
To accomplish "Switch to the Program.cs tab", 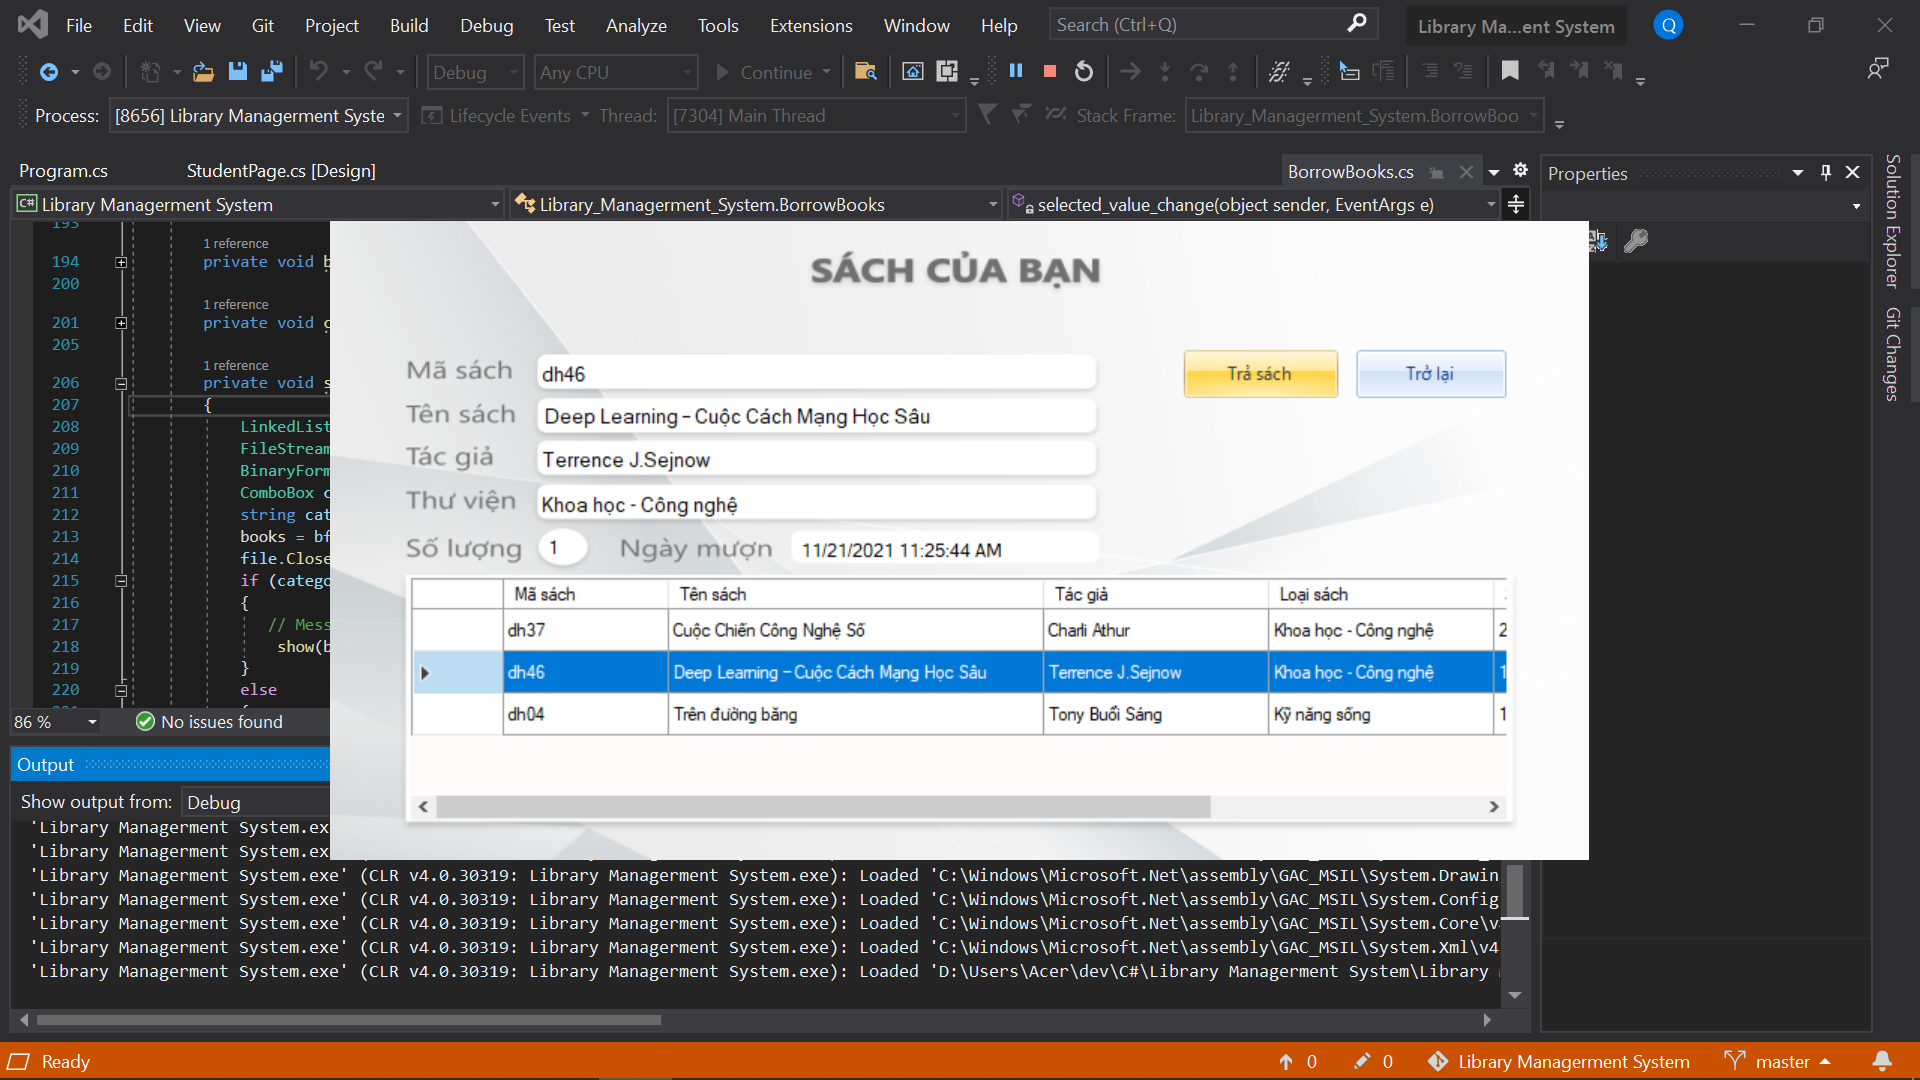I will (63, 171).
